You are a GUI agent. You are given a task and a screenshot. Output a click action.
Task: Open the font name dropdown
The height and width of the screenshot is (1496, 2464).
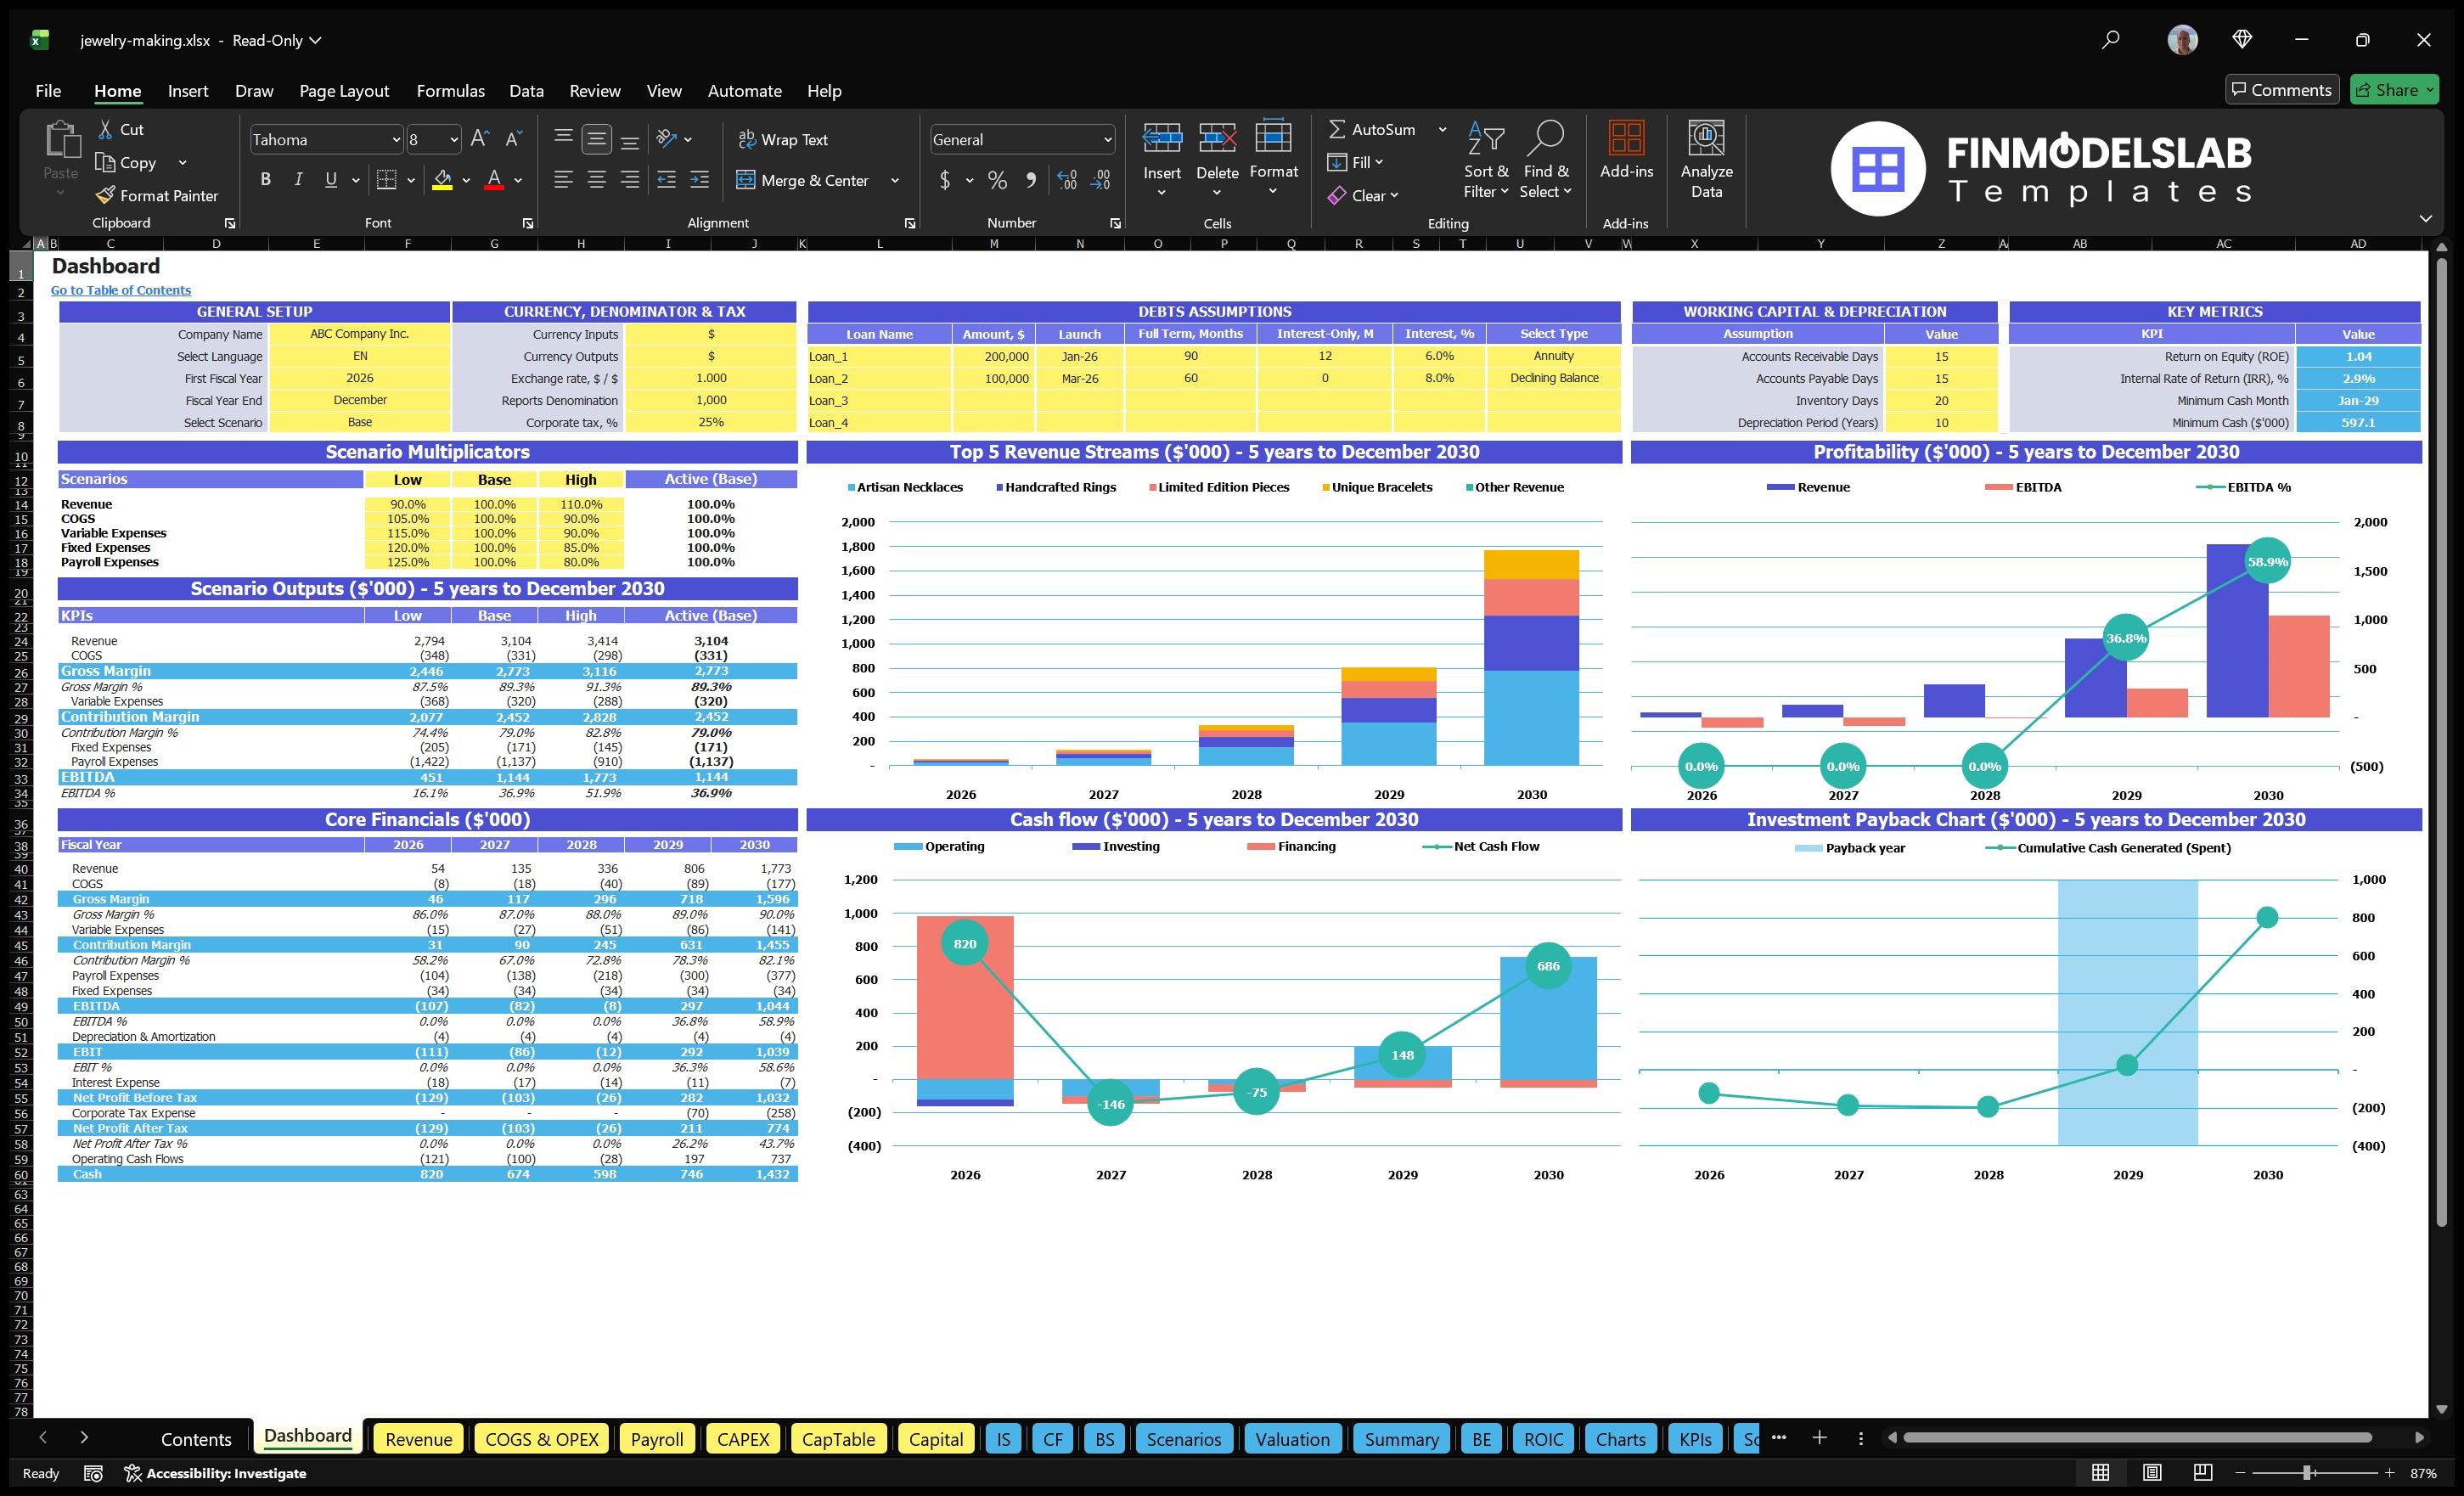coord(397,139)
